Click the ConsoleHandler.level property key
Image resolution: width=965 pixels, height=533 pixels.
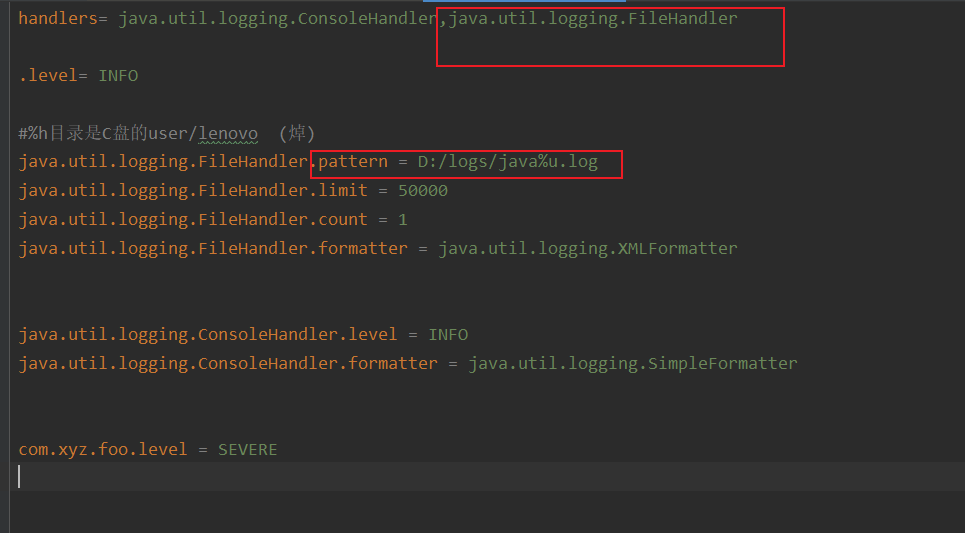pyautogui.click(x=208, y=335)
